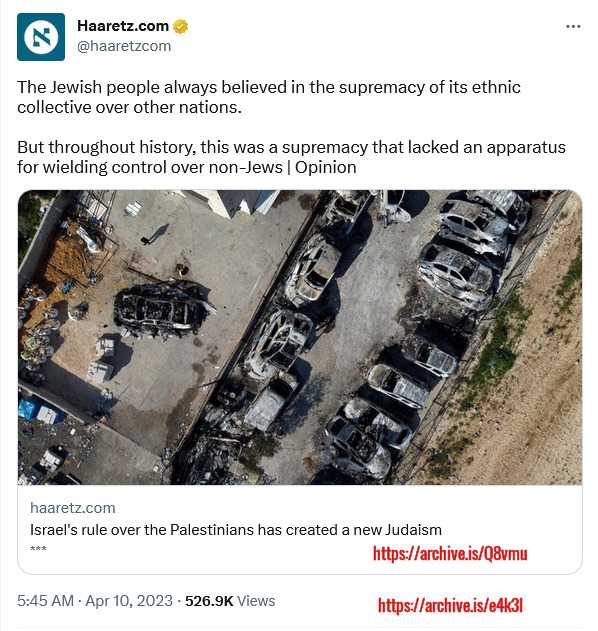The height and width of the screenshot is (631, 598).
Task: Click the Haaretz profile avatar logo
Action: pos(41,37)
